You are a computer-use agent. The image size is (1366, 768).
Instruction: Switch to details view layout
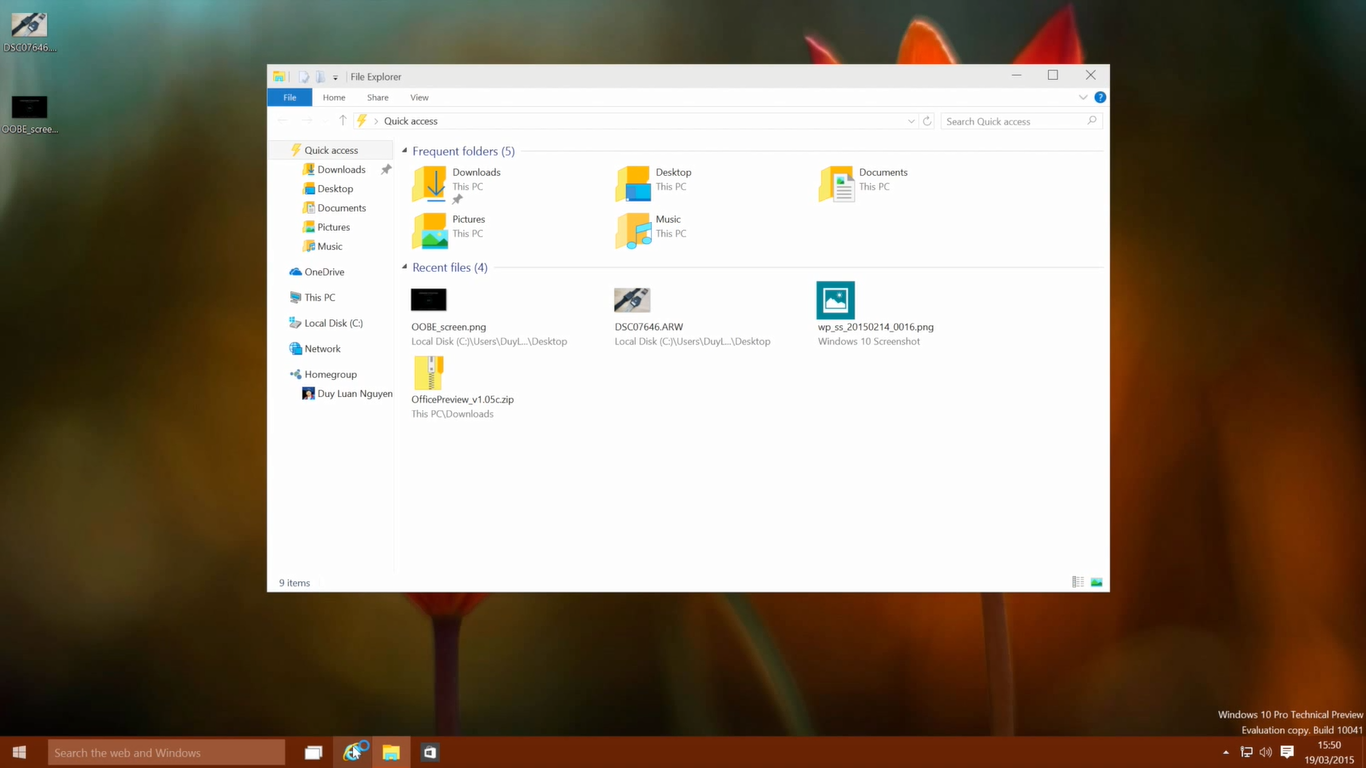tap(1078, 582)
